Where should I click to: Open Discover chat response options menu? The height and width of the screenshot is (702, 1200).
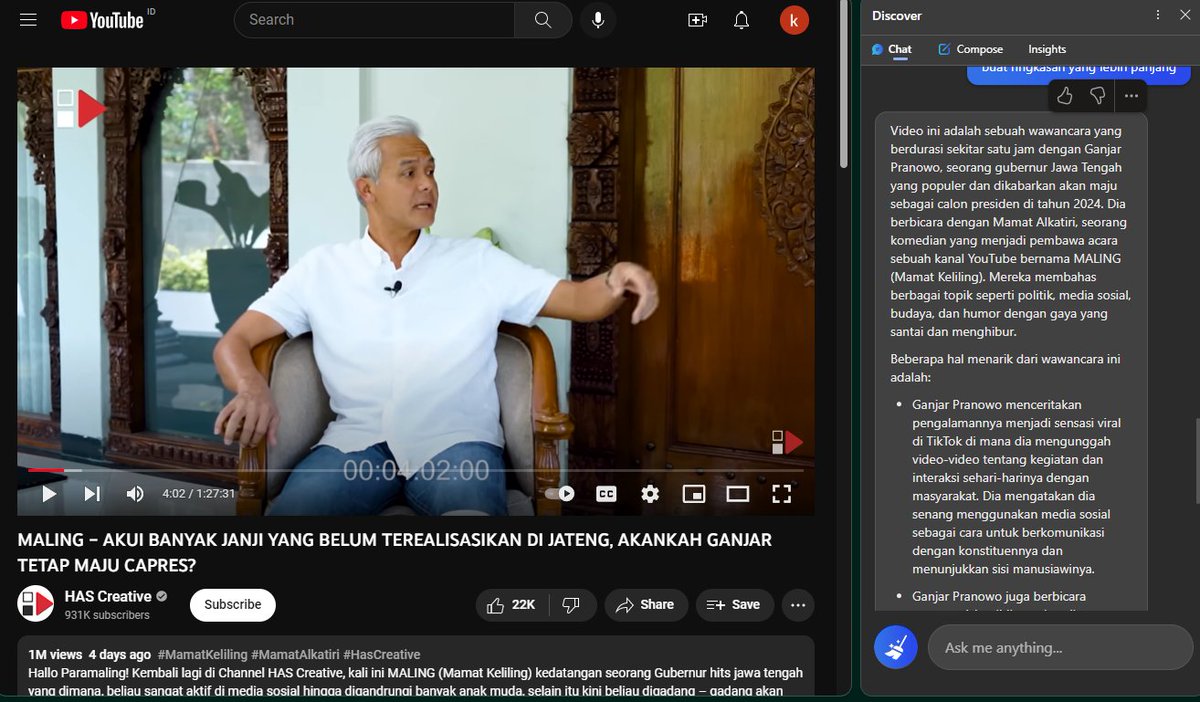pyautogui.click(x=1130, y=95)
